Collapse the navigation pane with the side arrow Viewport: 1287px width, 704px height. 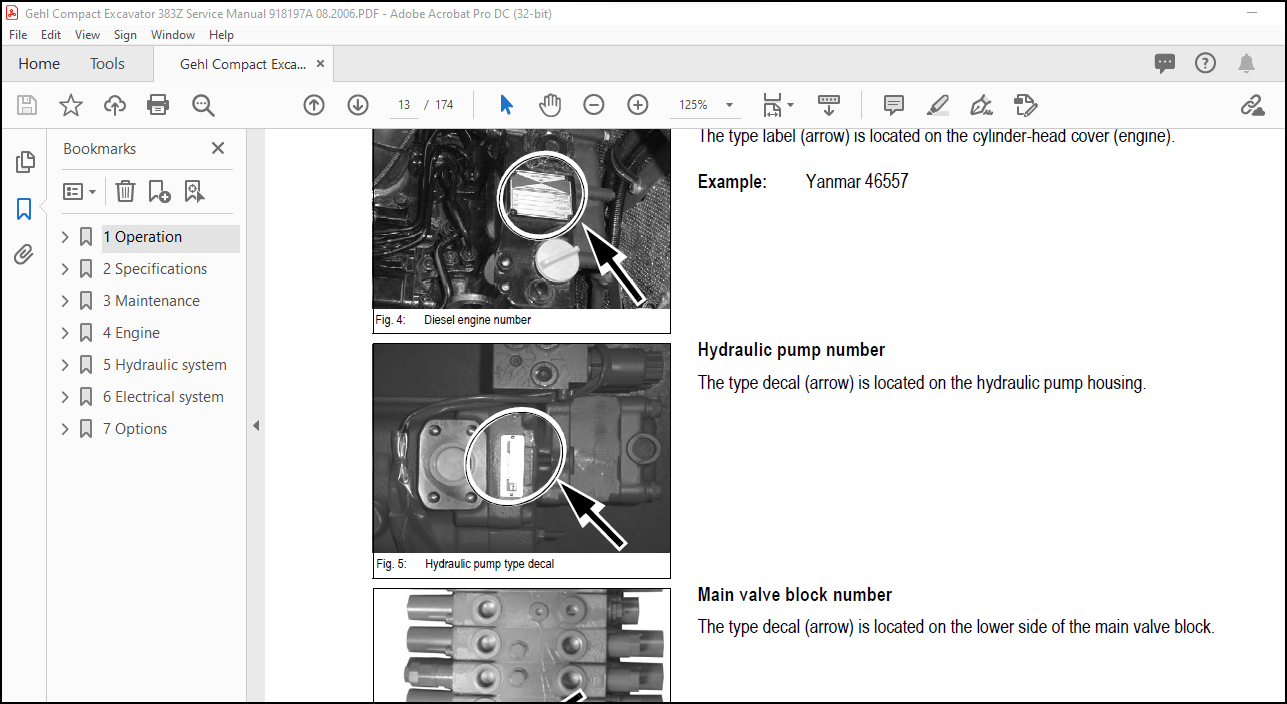coord(255,426)
